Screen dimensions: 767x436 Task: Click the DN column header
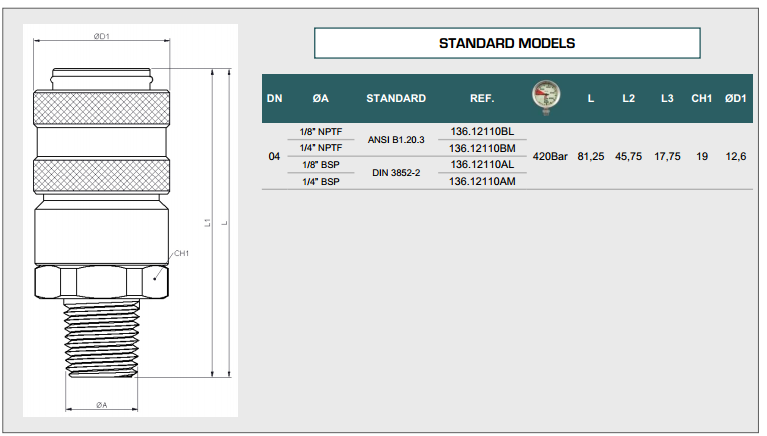274,99
